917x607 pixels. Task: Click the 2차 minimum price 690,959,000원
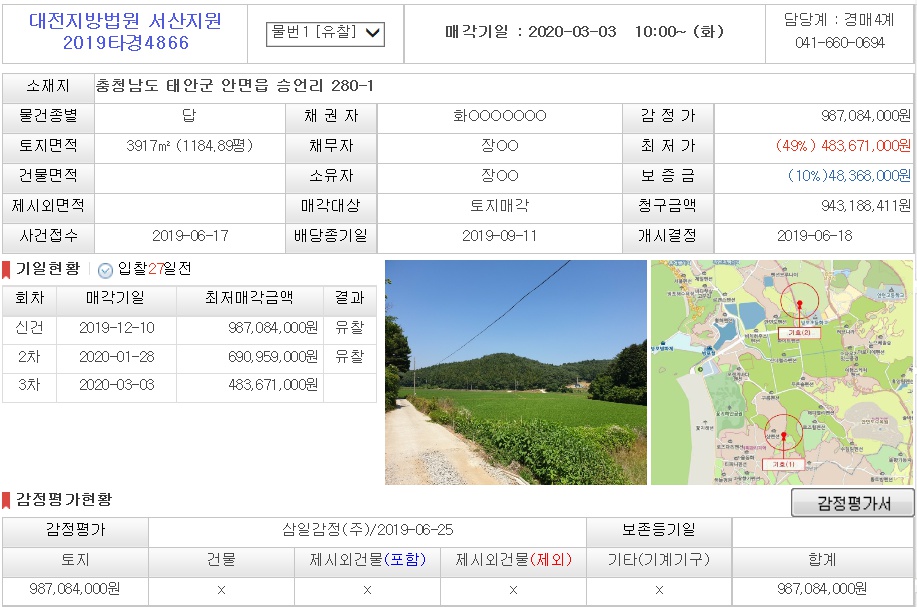(x=273, y=356)
